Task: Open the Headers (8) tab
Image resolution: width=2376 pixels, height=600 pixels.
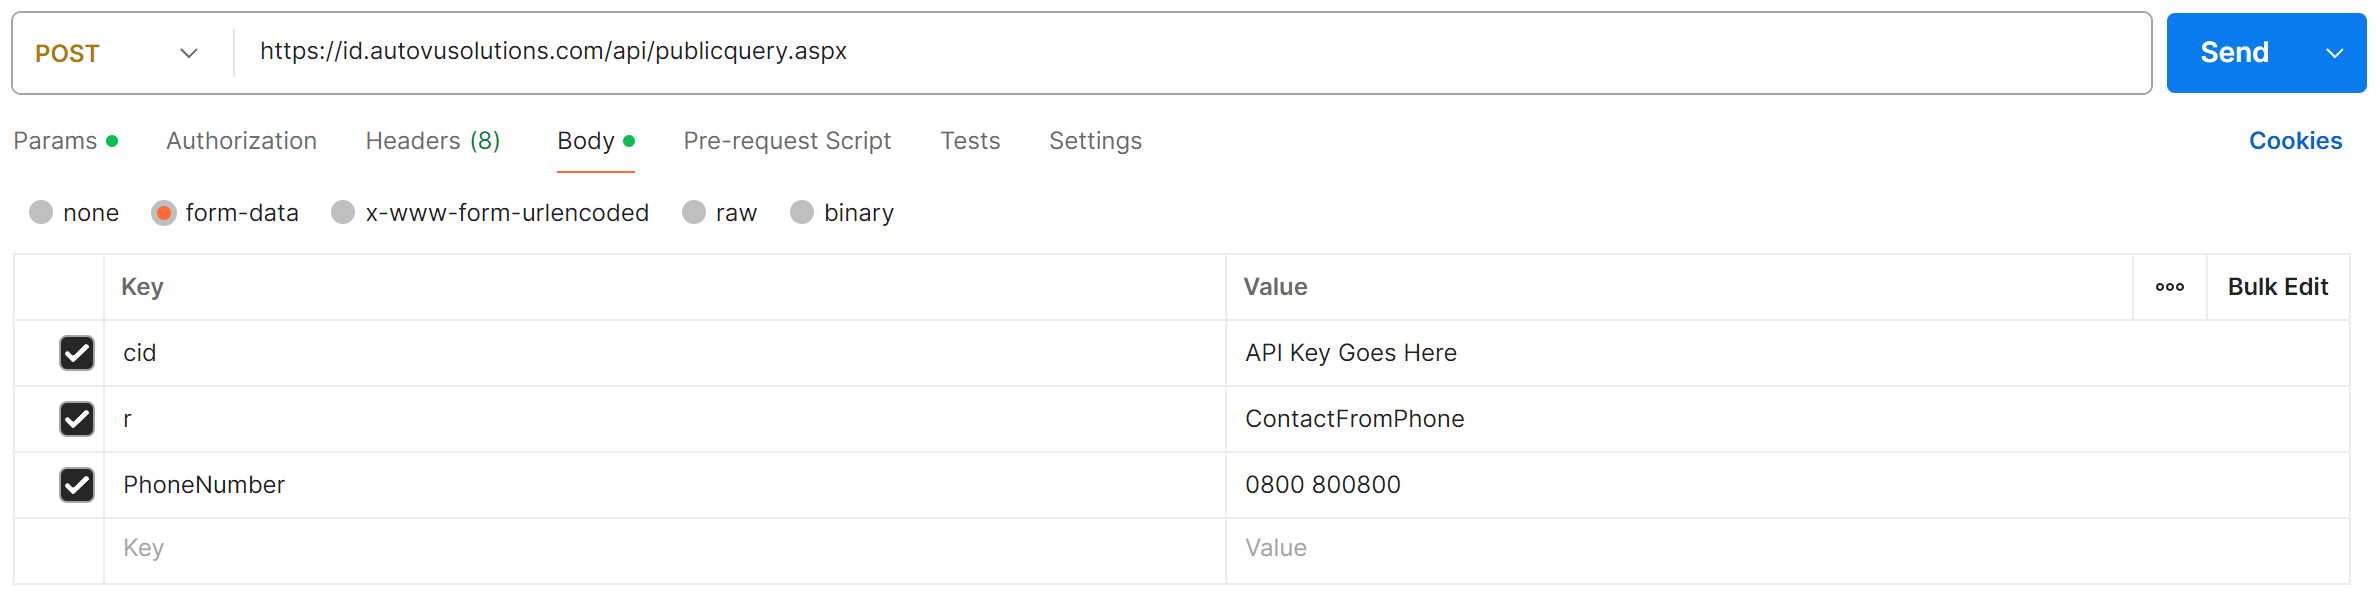Action: click(432, 141)
